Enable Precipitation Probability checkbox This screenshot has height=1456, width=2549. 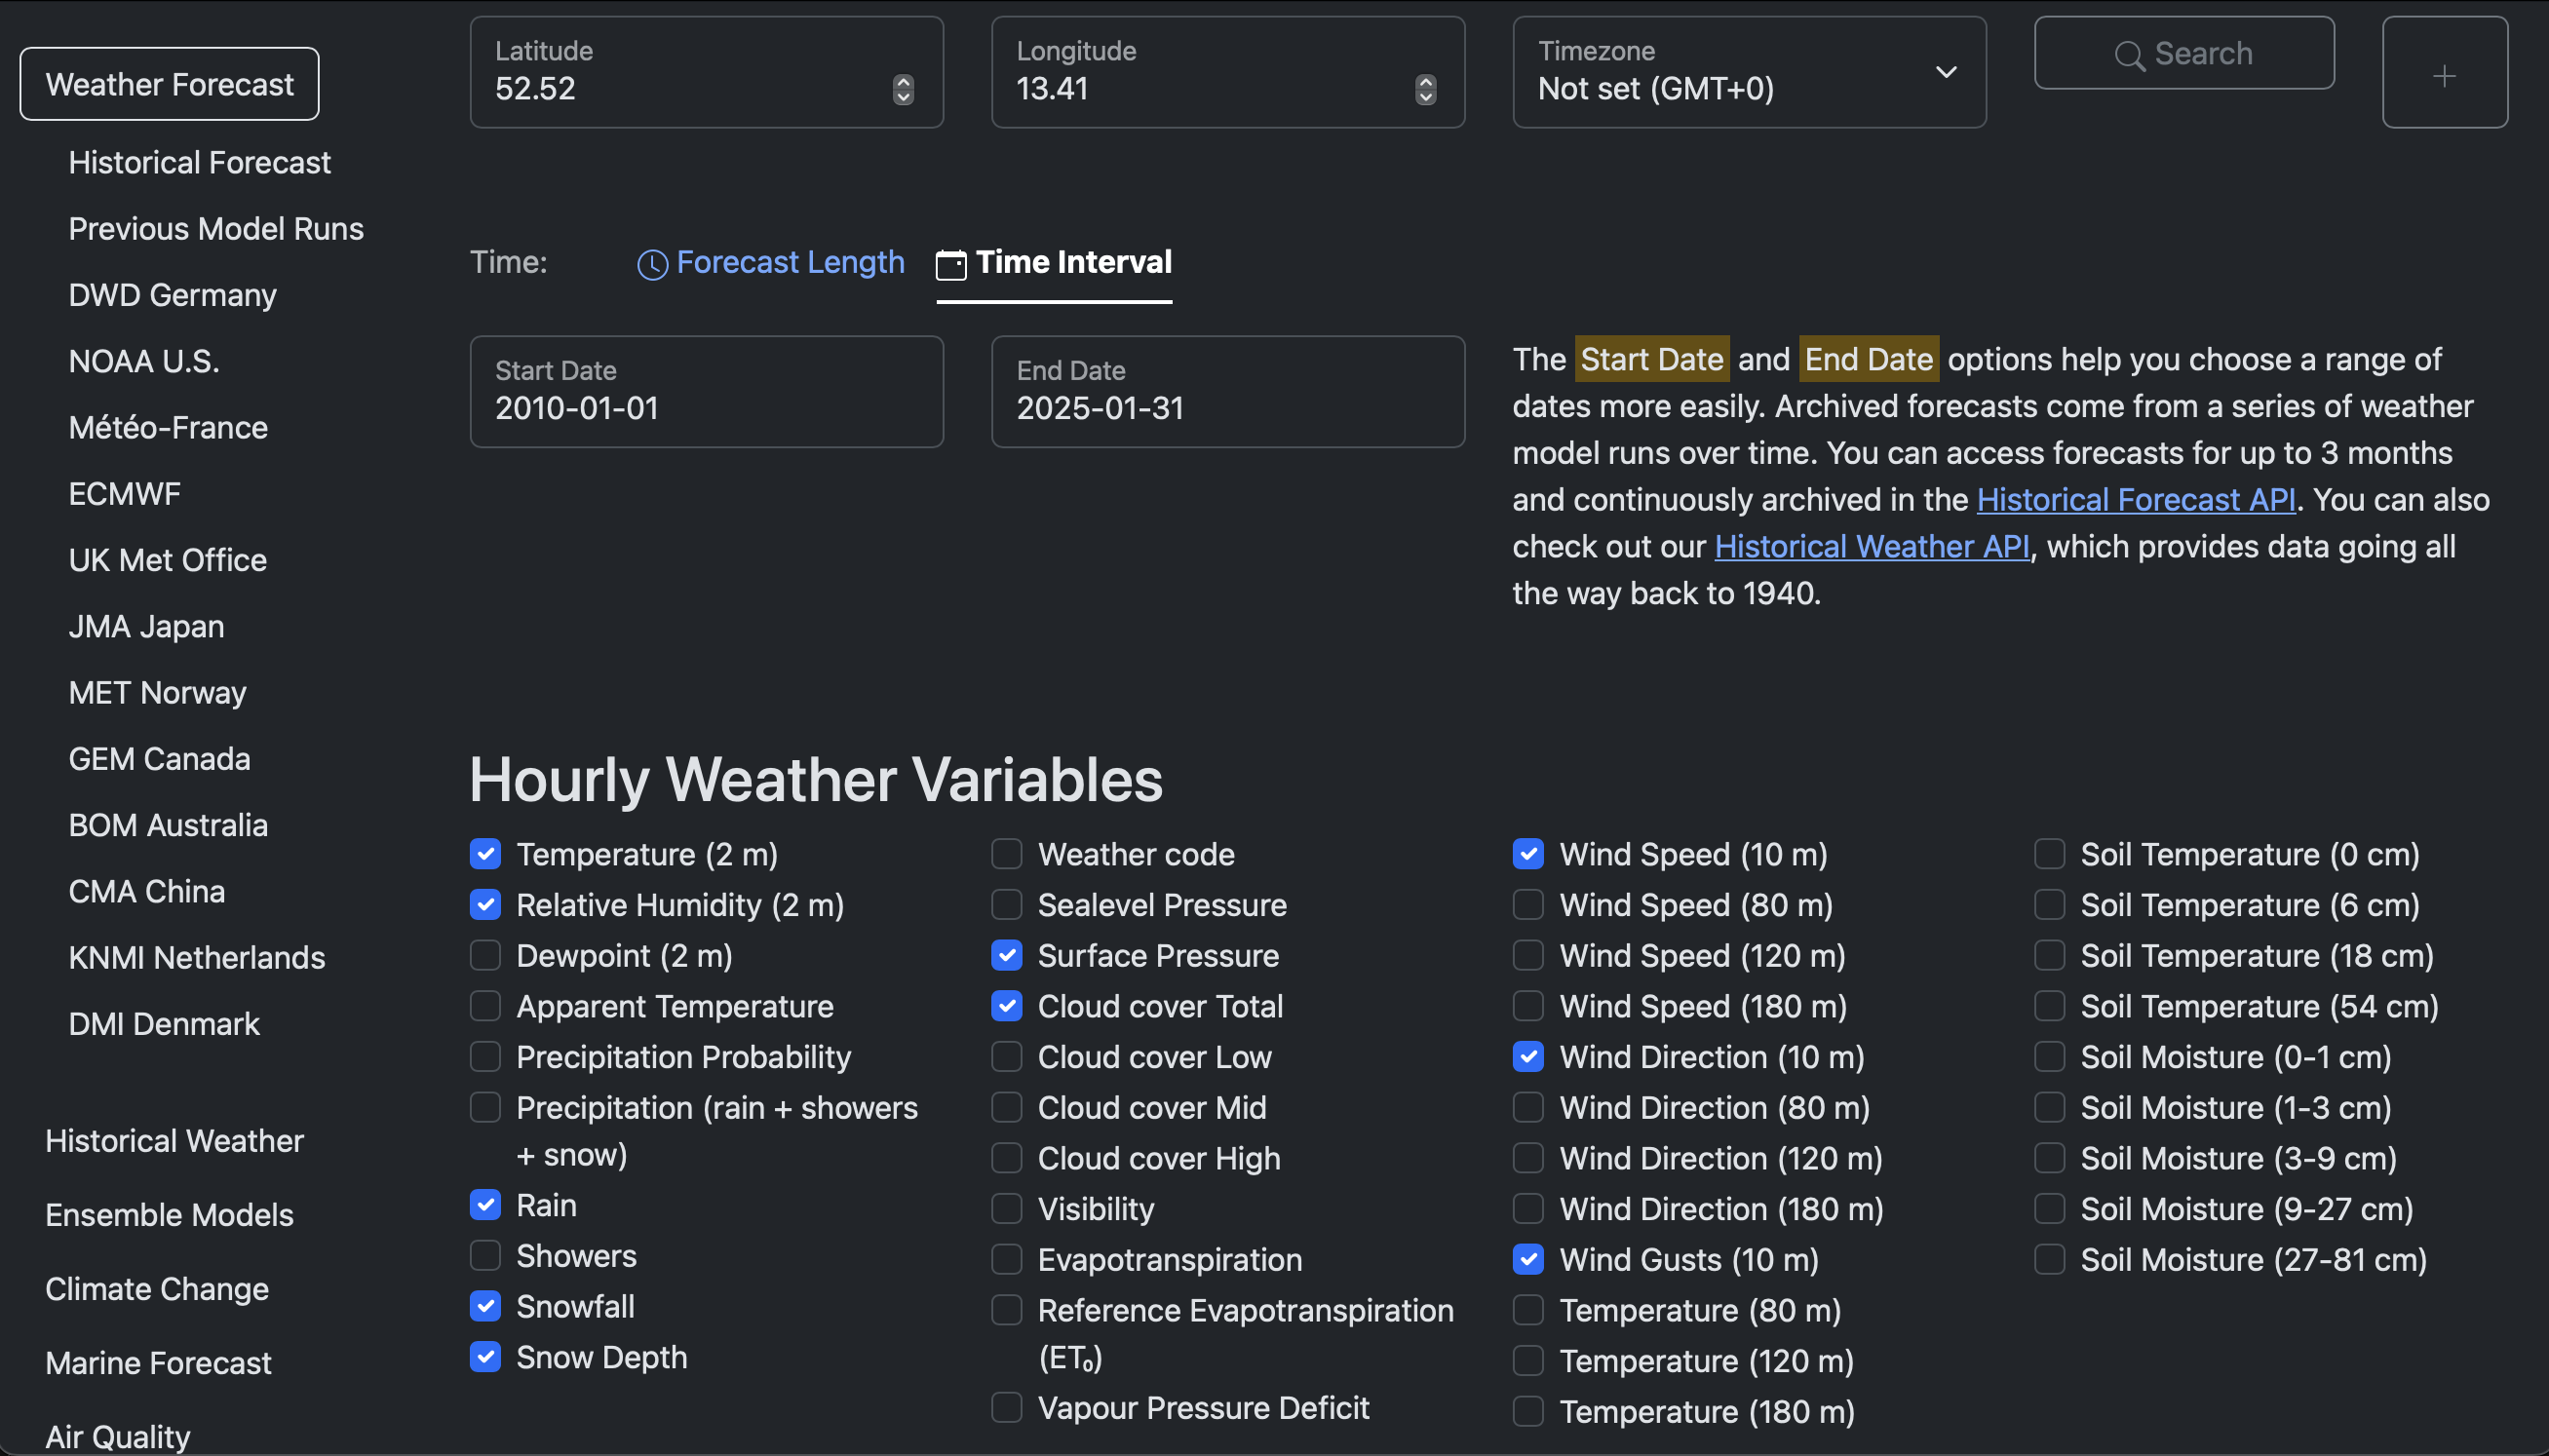click(x=485, y=1057)
